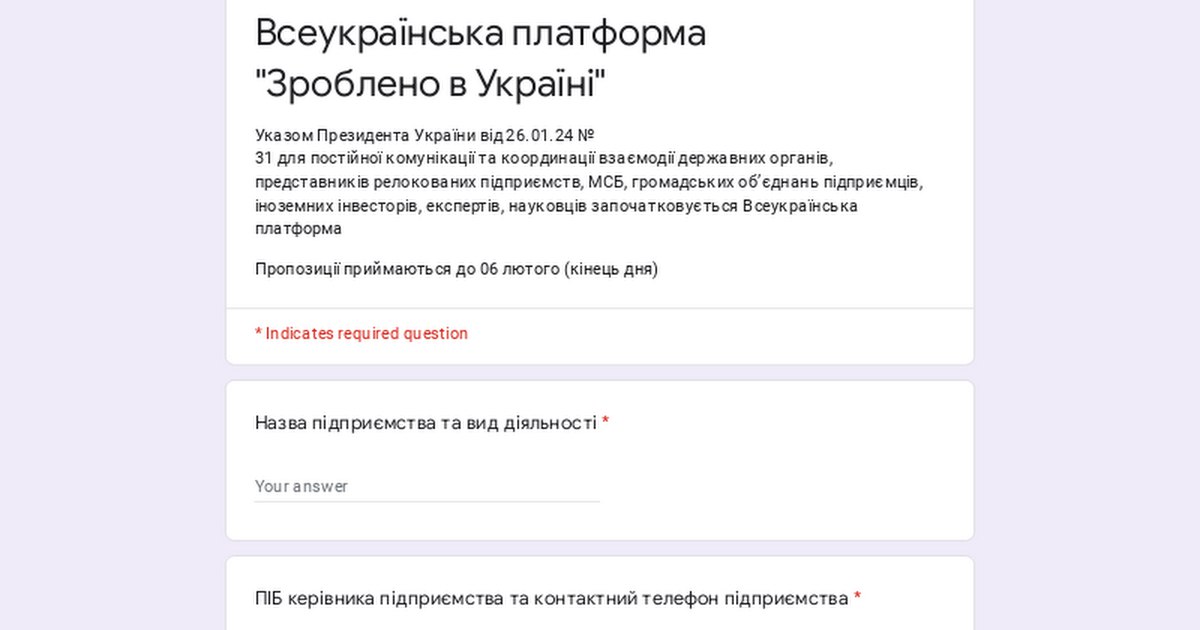Image resolution: width=1200 pixels, height=630 pixels.
Task: Click the "Your answer" field for enterprise name
Action: point(427,486)
